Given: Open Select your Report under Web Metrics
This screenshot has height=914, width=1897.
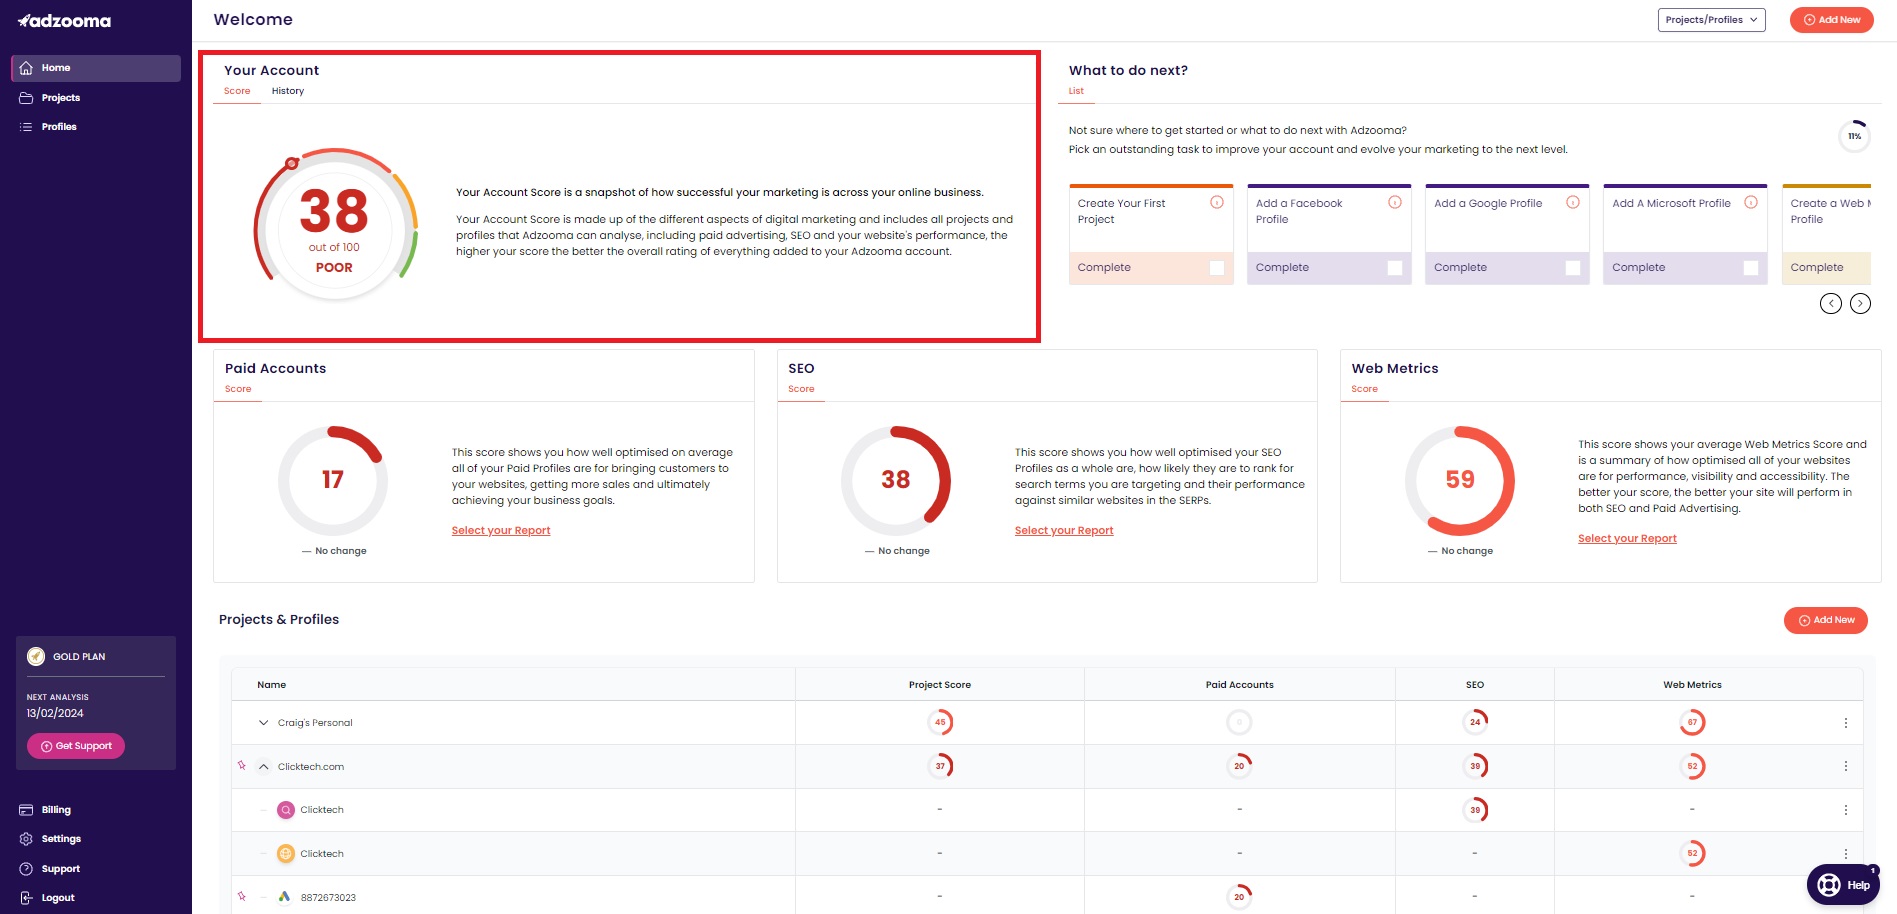Looking at the screenshot, I should (x=1627, y=539).
